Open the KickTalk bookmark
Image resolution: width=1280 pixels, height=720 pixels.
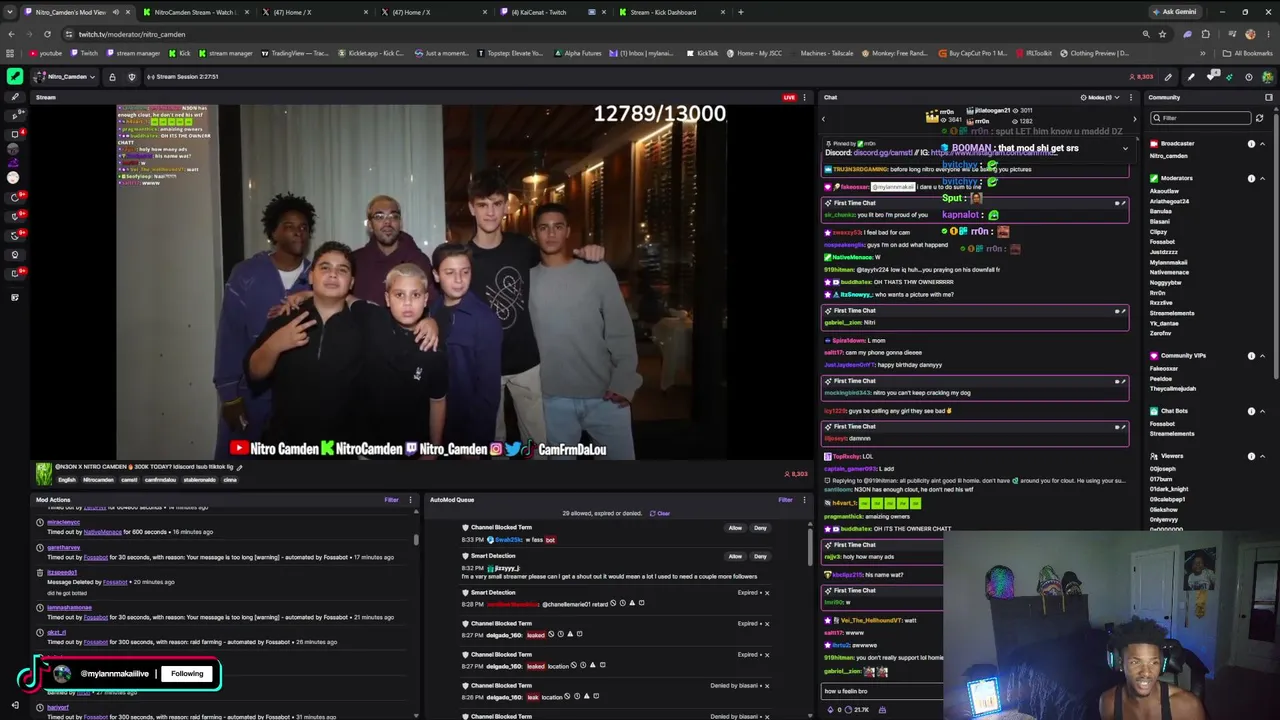[x=703, y=53]
